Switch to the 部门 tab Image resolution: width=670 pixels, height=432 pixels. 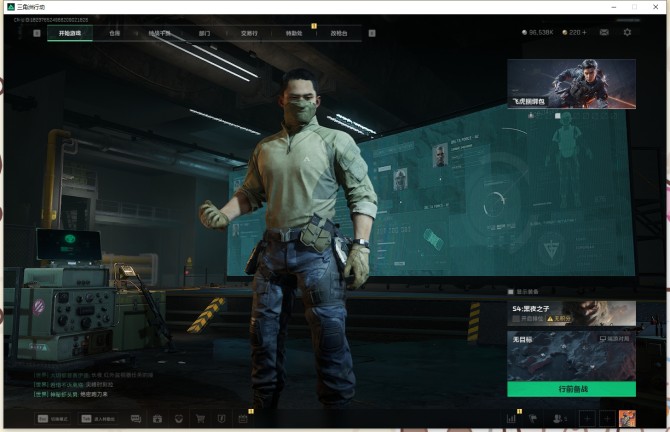click(x=204, y=33)
